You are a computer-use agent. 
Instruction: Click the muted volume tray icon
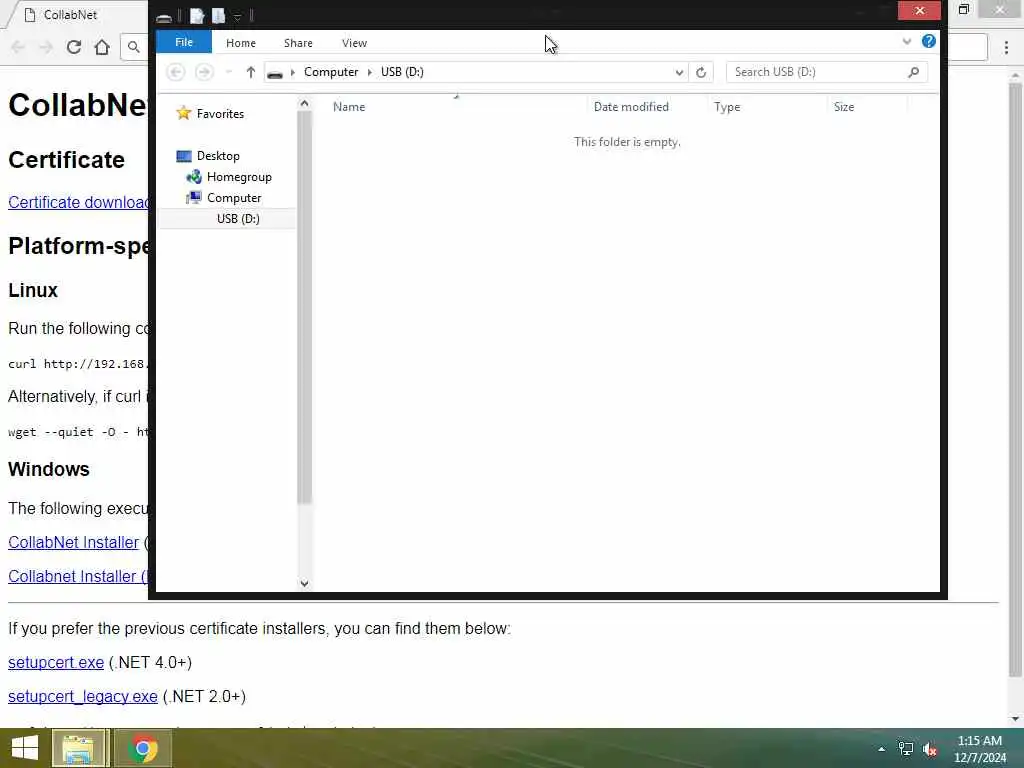[930, 749]
